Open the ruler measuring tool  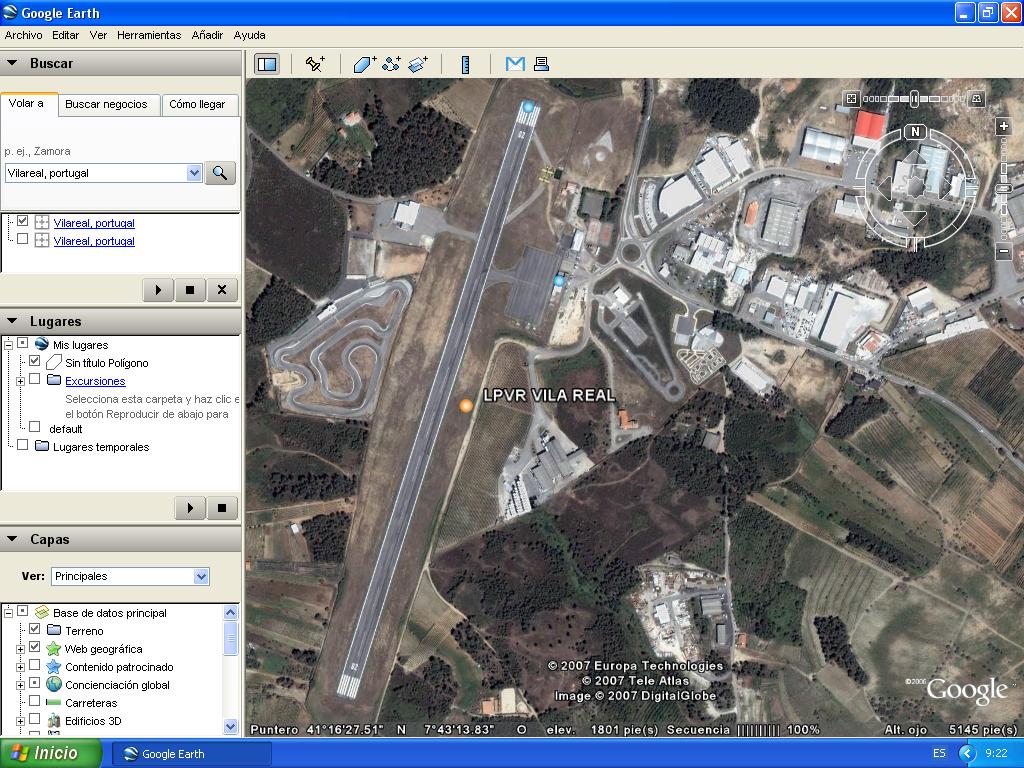tap(465, 64)
